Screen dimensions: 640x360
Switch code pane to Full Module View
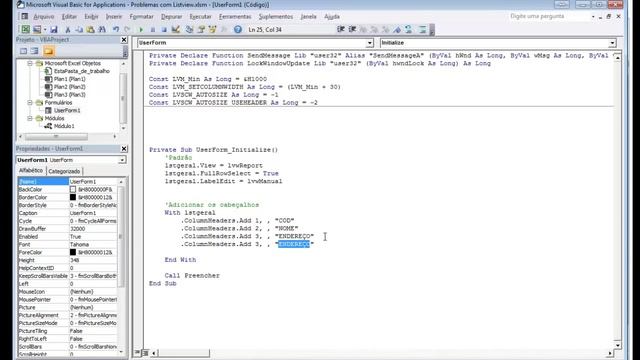click(145, 353)
